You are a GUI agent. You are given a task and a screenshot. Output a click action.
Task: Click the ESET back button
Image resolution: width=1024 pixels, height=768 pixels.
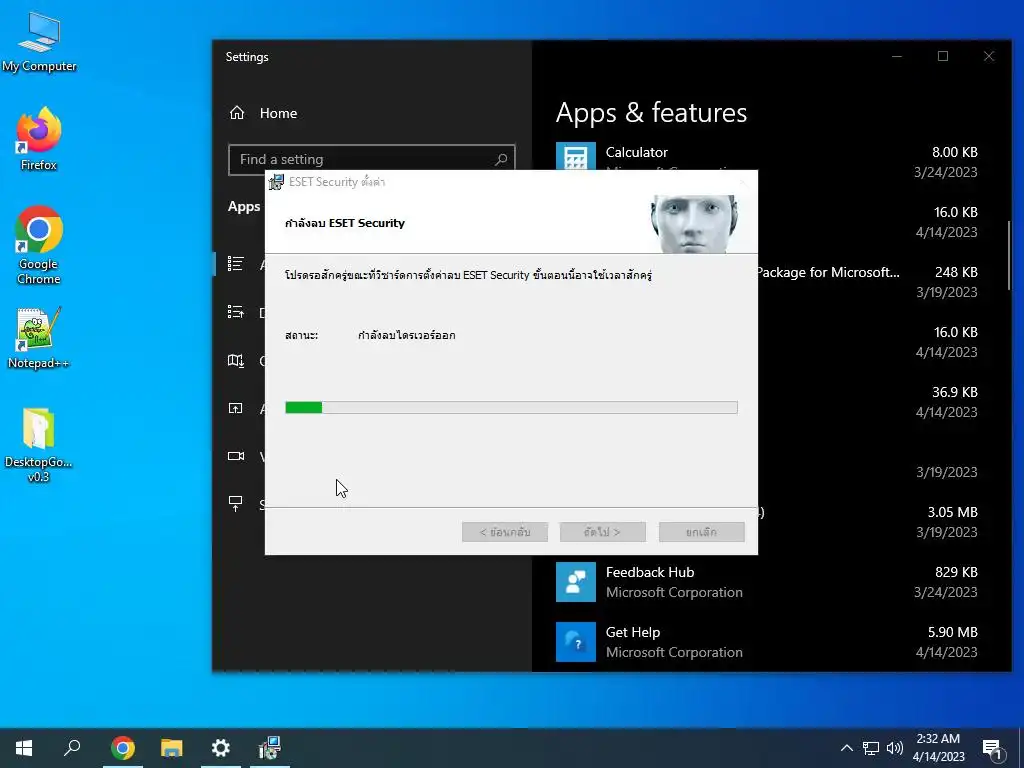[x=505, y=532]
